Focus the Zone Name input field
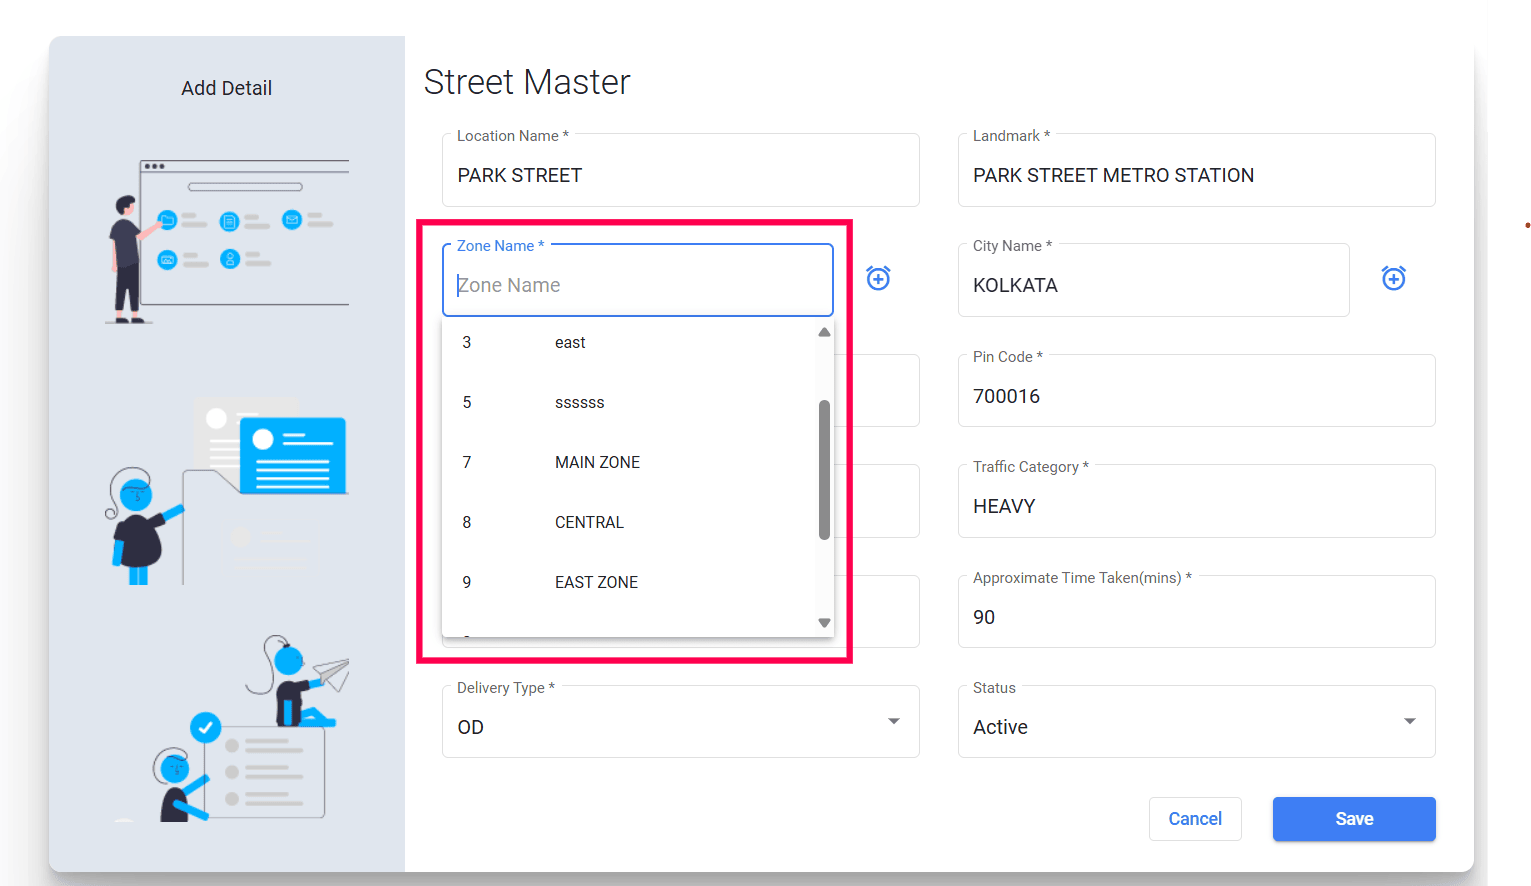 tap(637, 285)
